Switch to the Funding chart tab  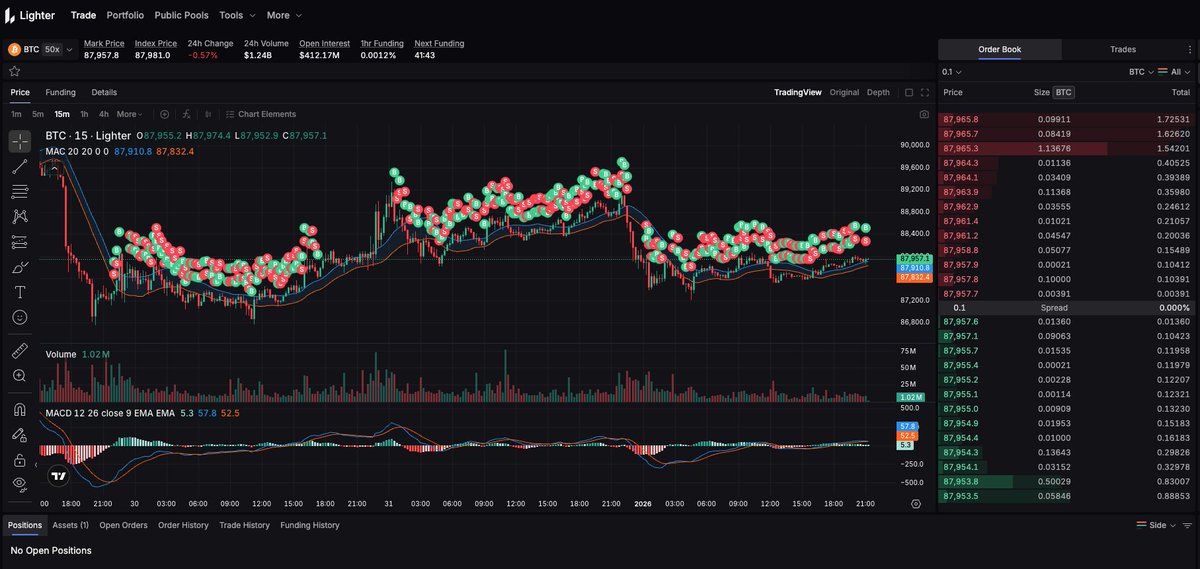(x=60, y=92)
